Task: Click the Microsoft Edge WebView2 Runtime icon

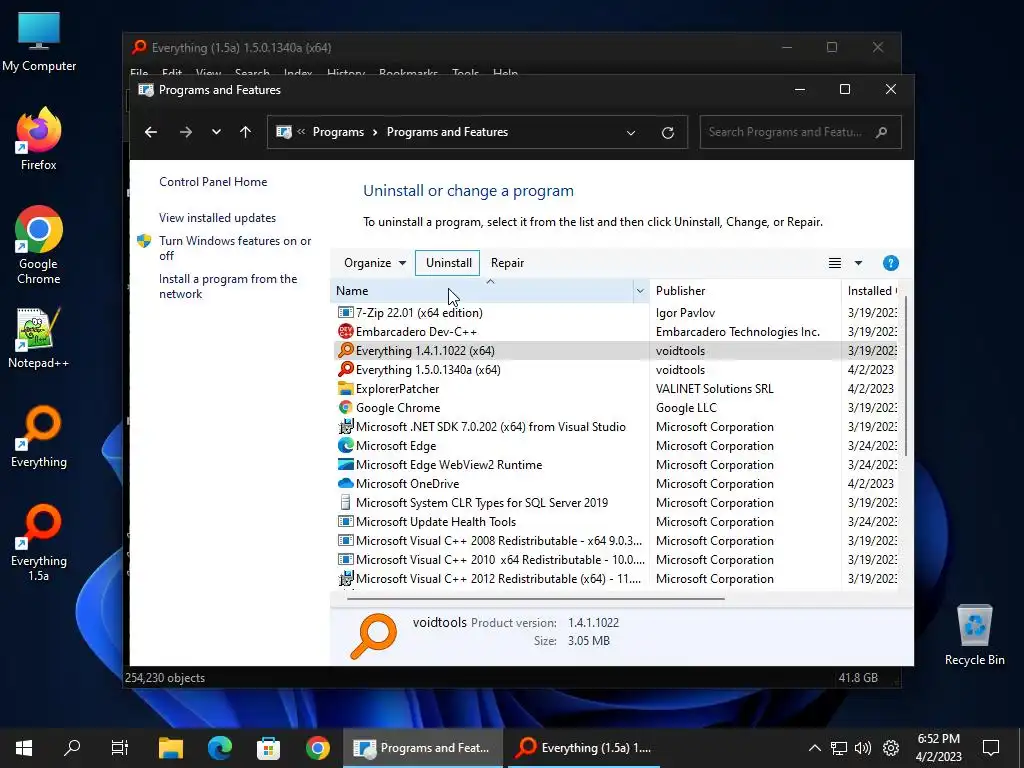Action: [345, 464]
